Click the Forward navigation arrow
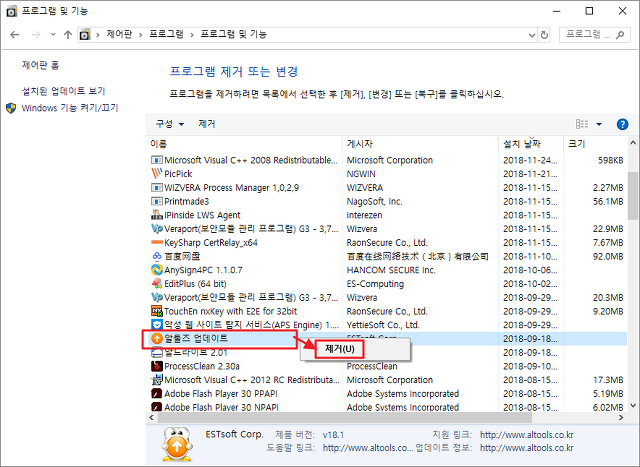640x467 pixels. point(36,35)
